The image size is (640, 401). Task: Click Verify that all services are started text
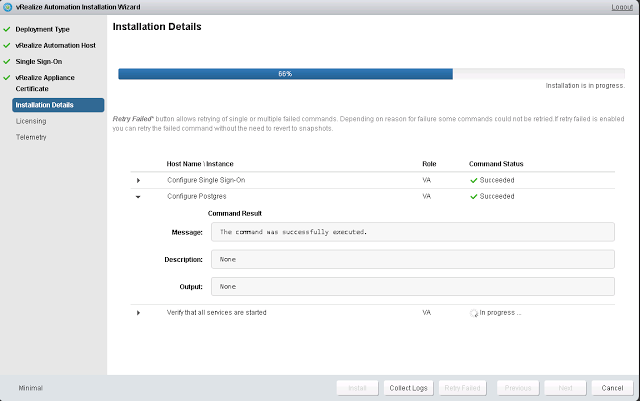click(x=217, y=312)
